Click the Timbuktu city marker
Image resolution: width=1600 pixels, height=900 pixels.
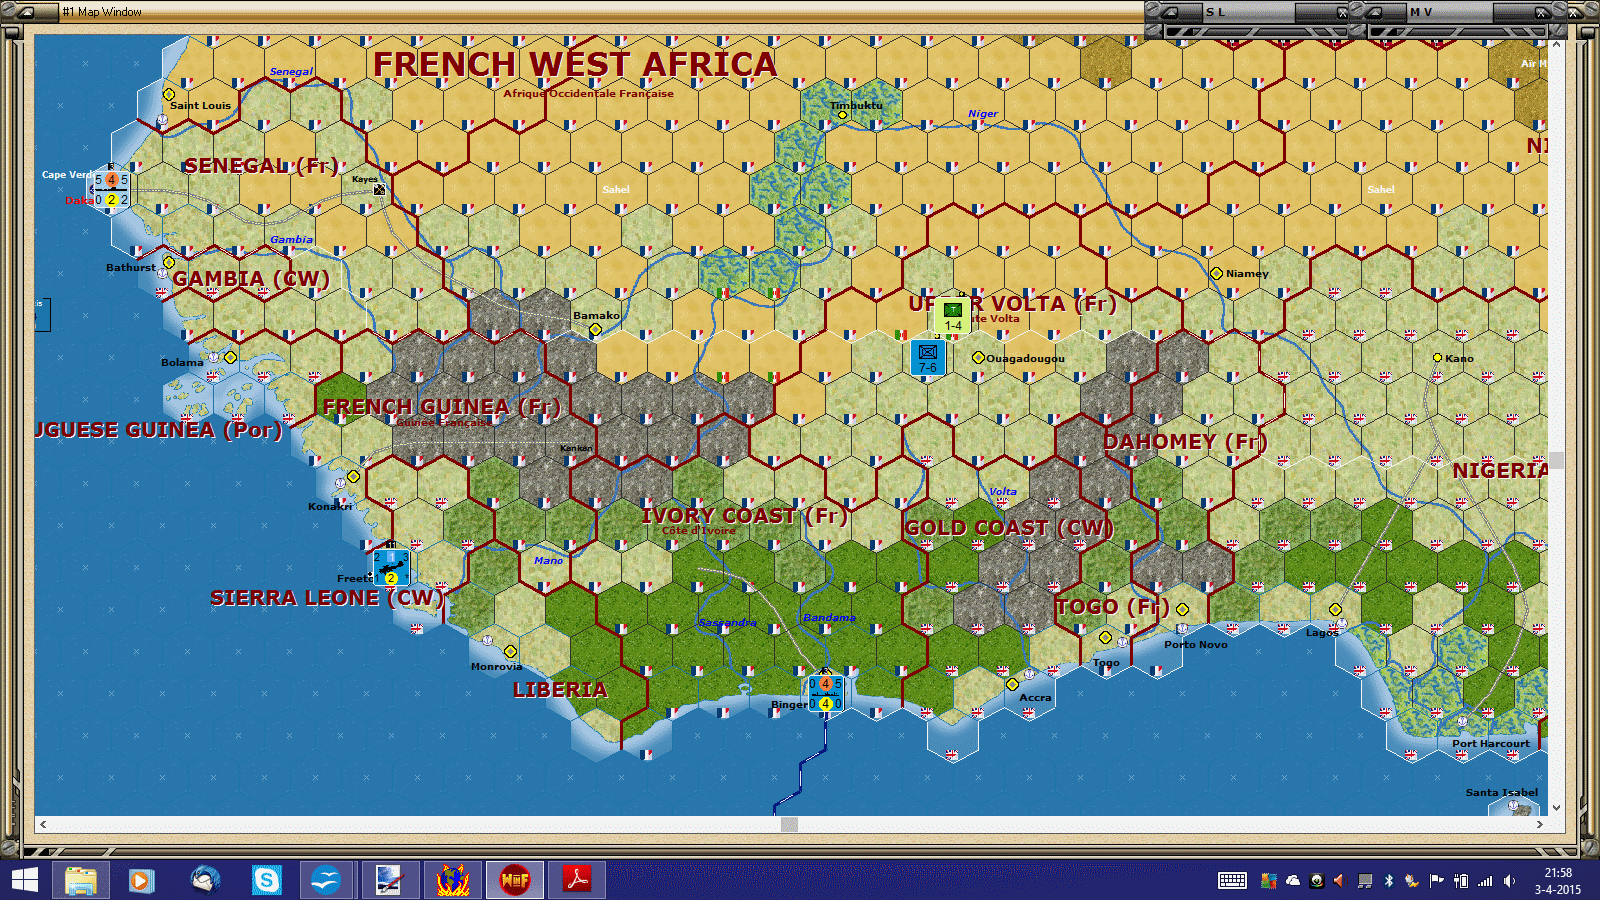(842, 115)
